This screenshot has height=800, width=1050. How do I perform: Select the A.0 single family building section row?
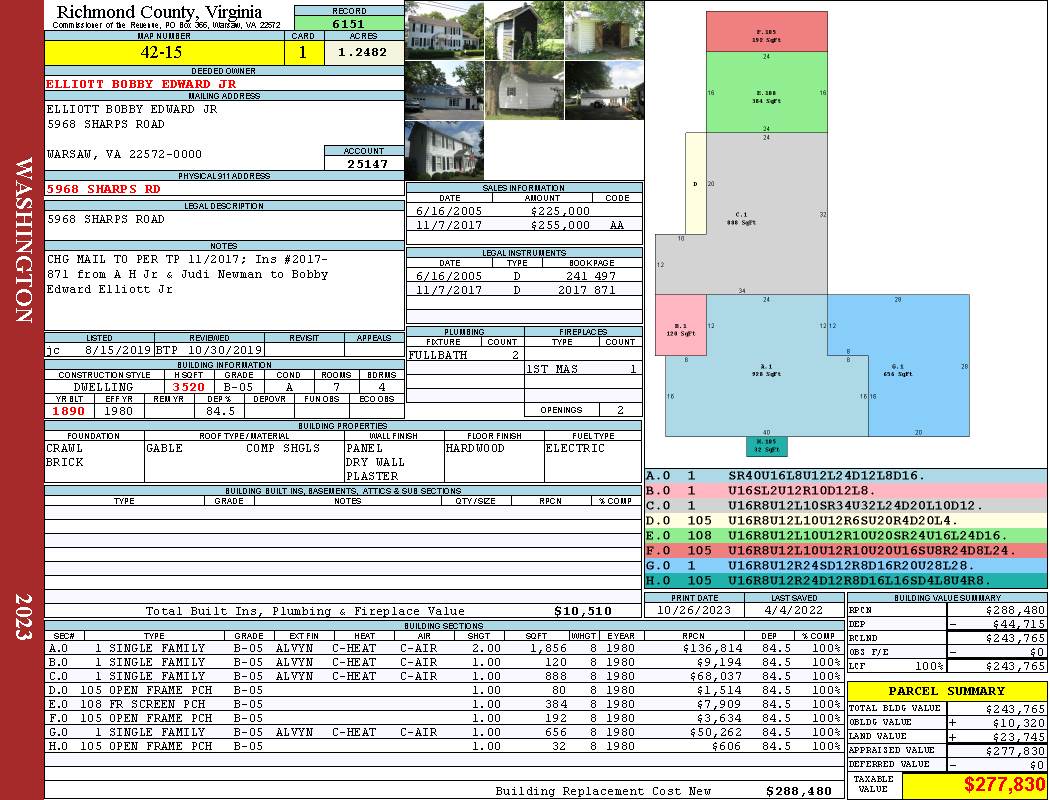click(x=444, y=648)
